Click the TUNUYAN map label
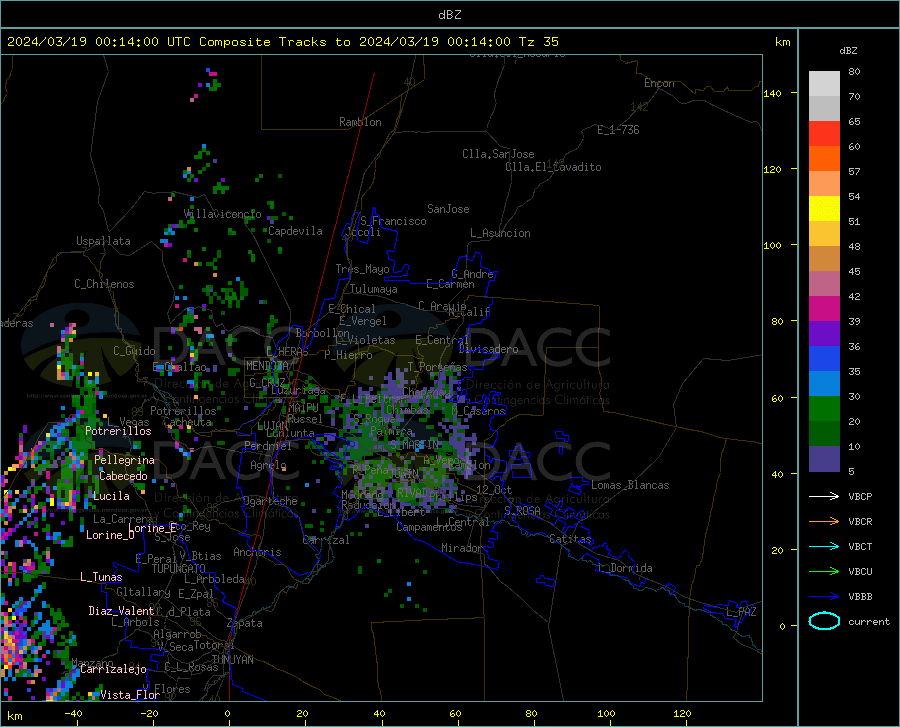The width and height of the screenshot is (900, 727). [x=232, y=660]
